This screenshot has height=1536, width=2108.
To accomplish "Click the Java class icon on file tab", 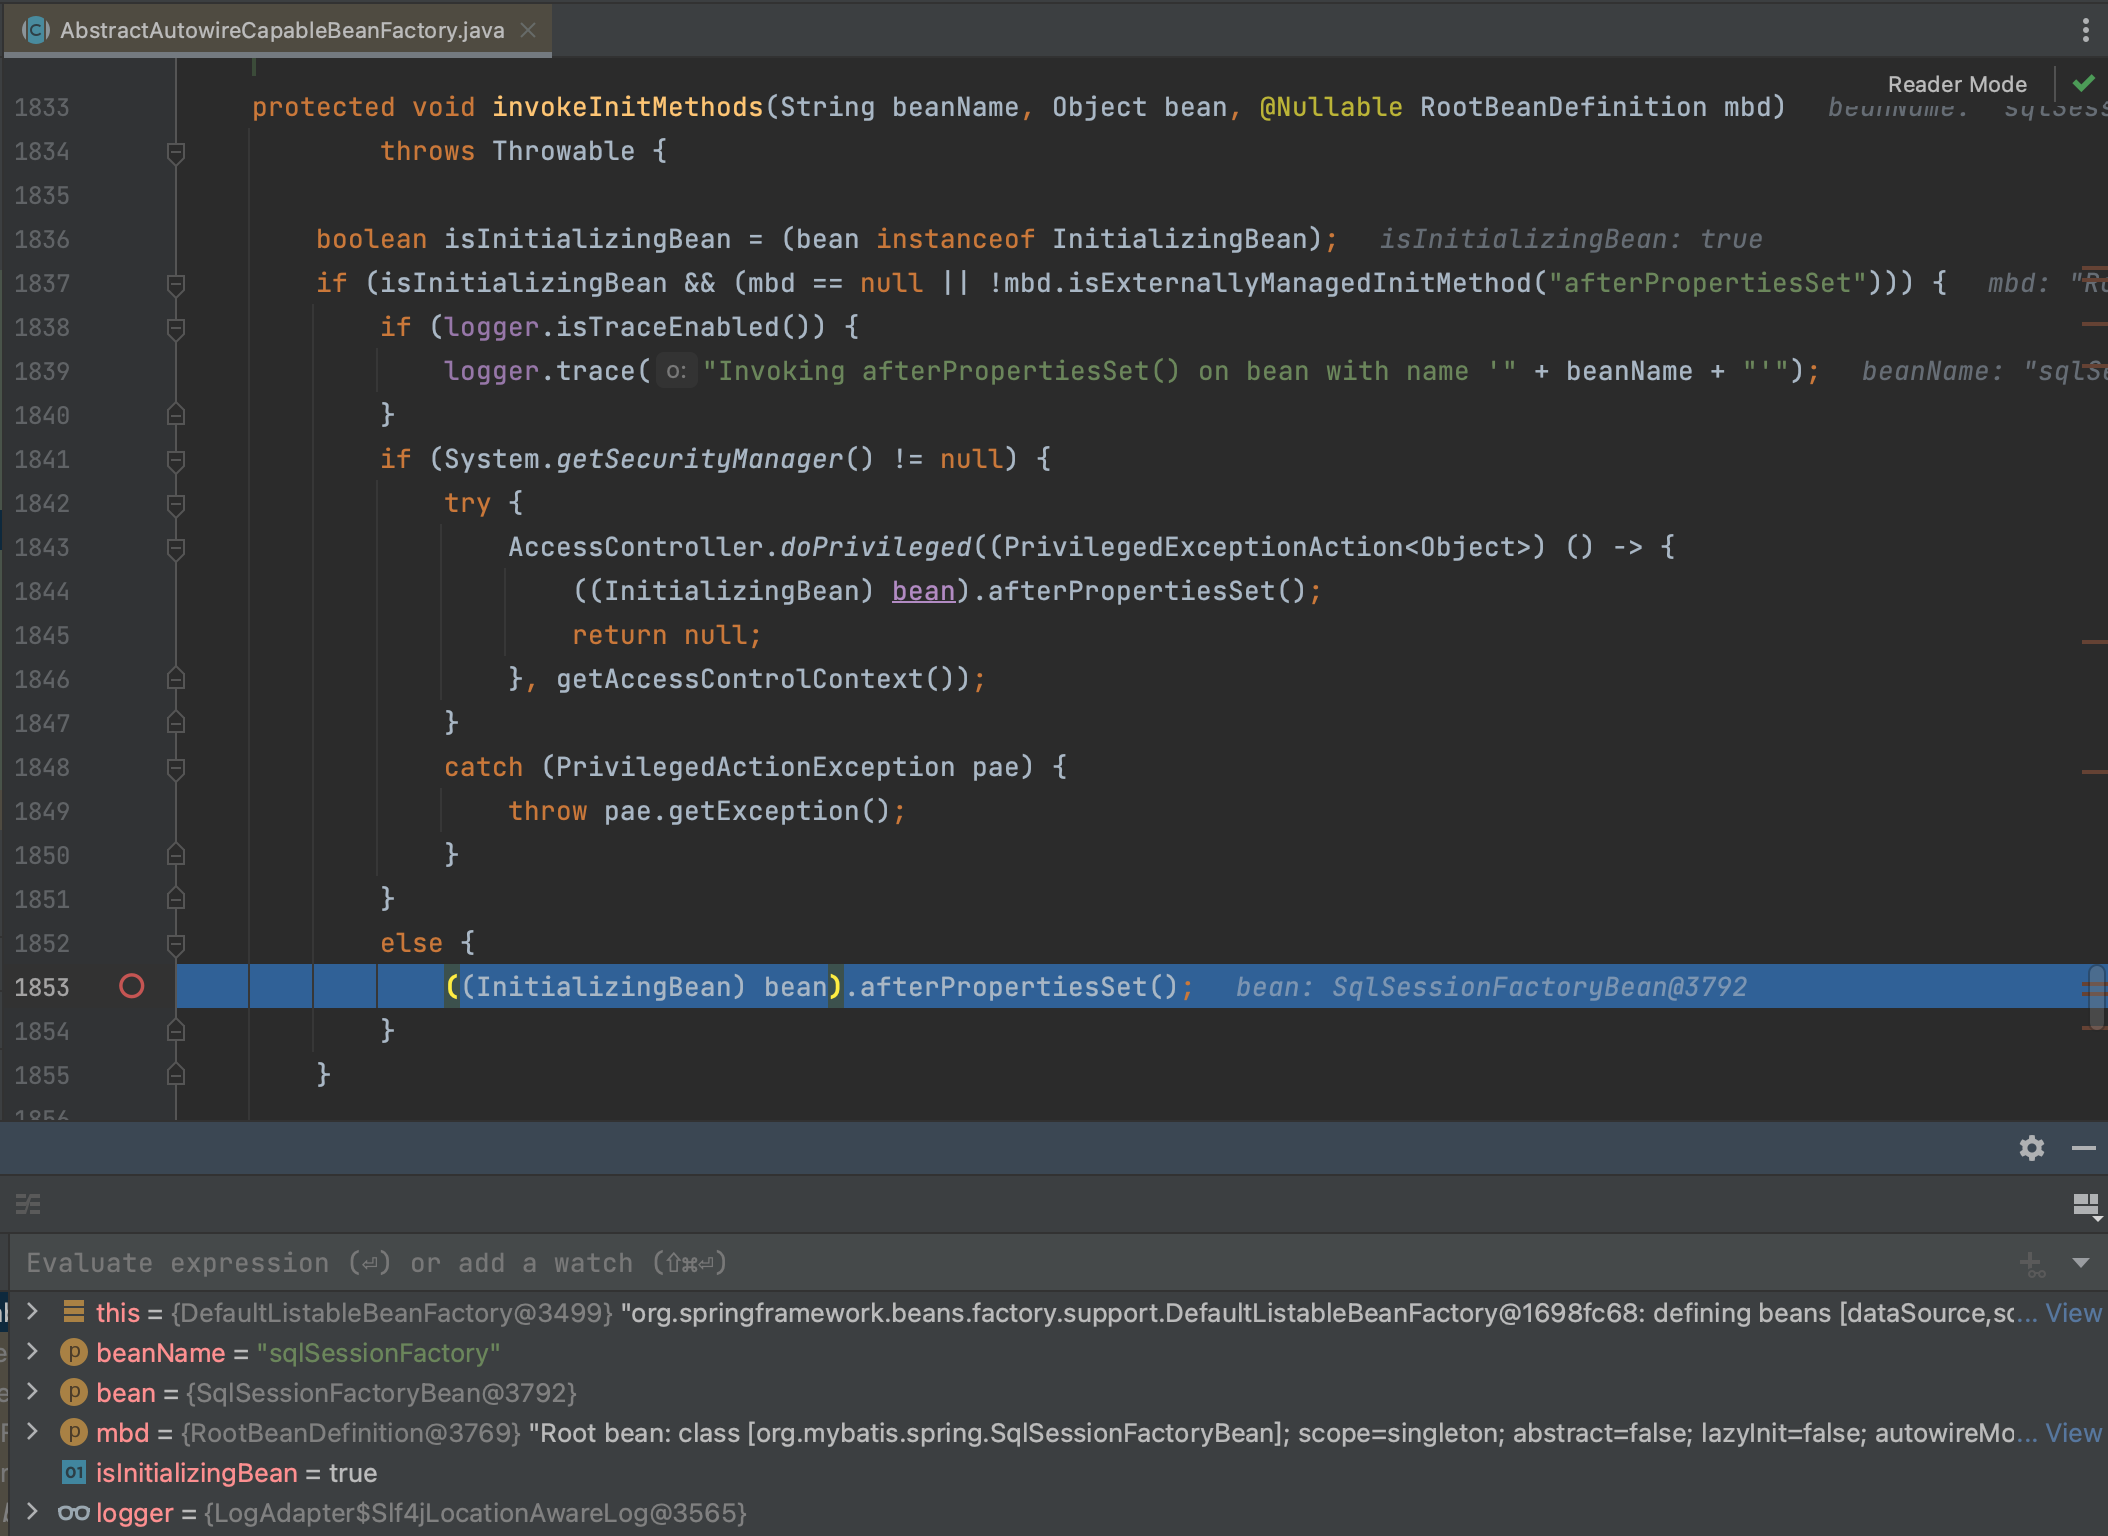I will 36,30.
